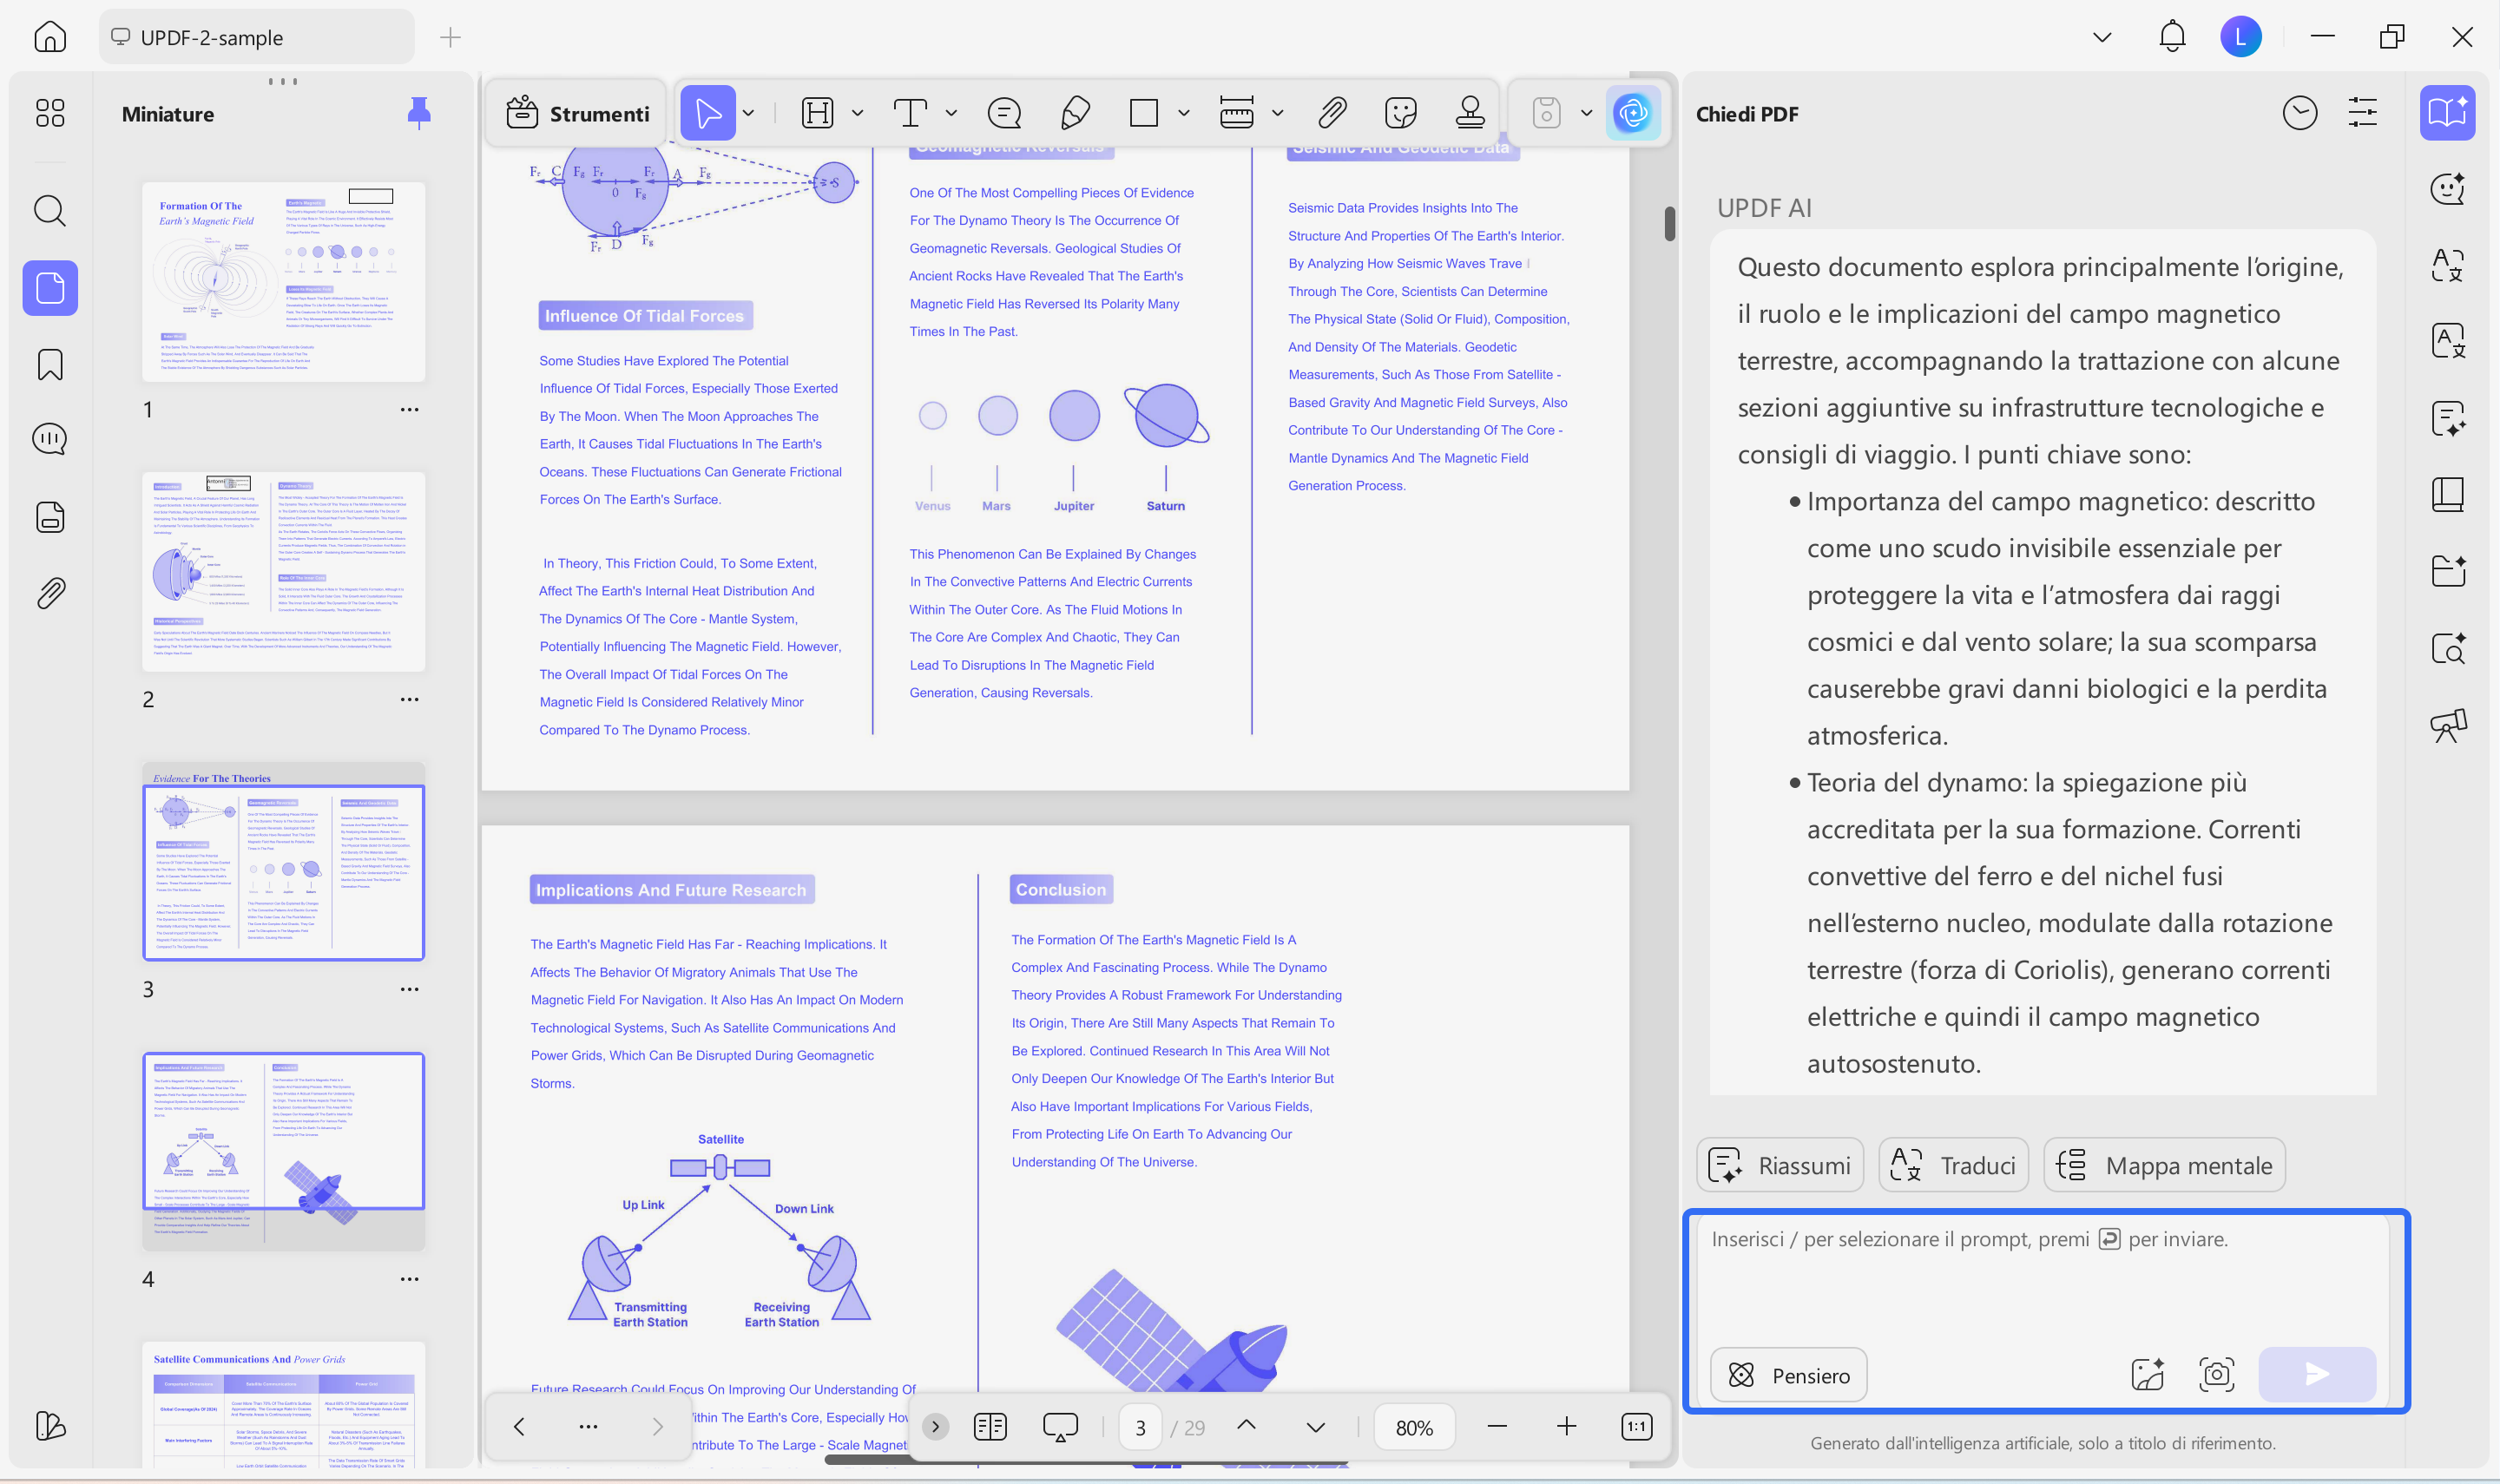Toggle the Chiedi PDF mode in right sidebar
Screen dimensions: 2500x1484
tap(2448, 113)
